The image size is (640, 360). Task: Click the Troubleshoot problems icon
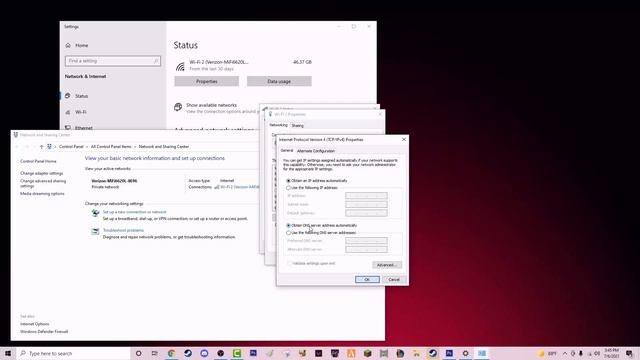click(x=95, y=231)
